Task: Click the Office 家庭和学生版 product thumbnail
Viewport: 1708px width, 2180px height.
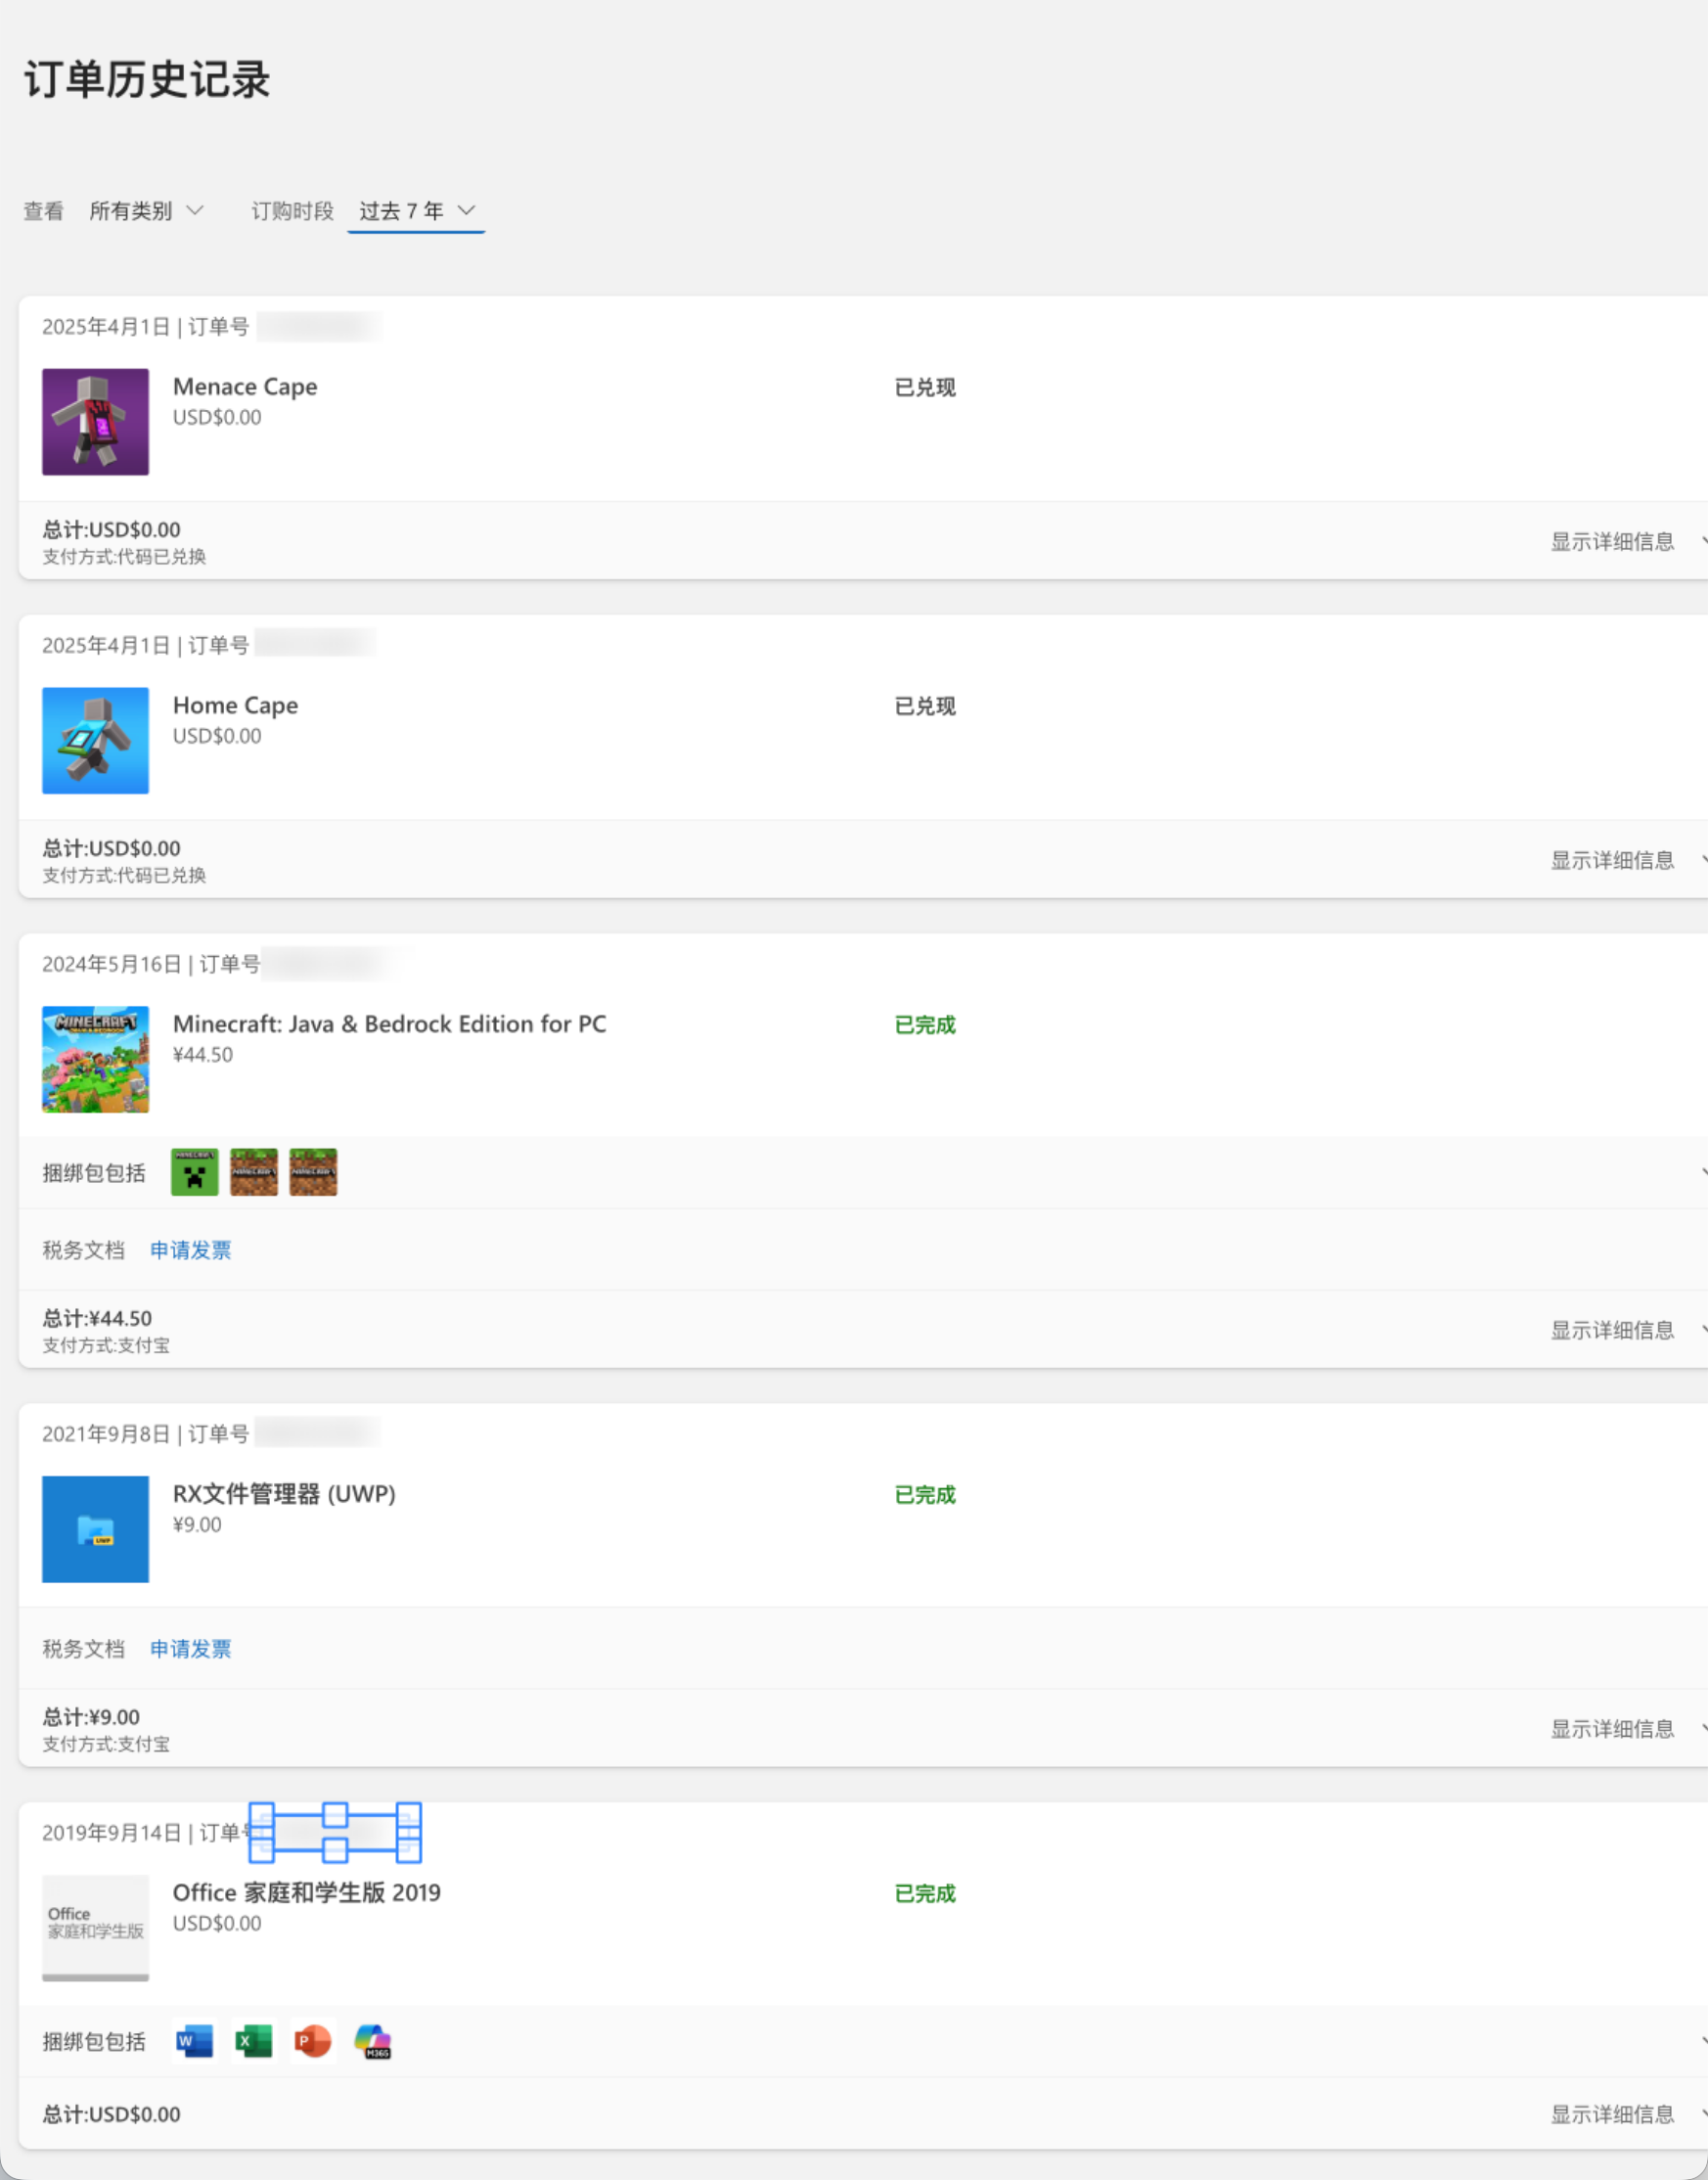Action: [95, 1927]
